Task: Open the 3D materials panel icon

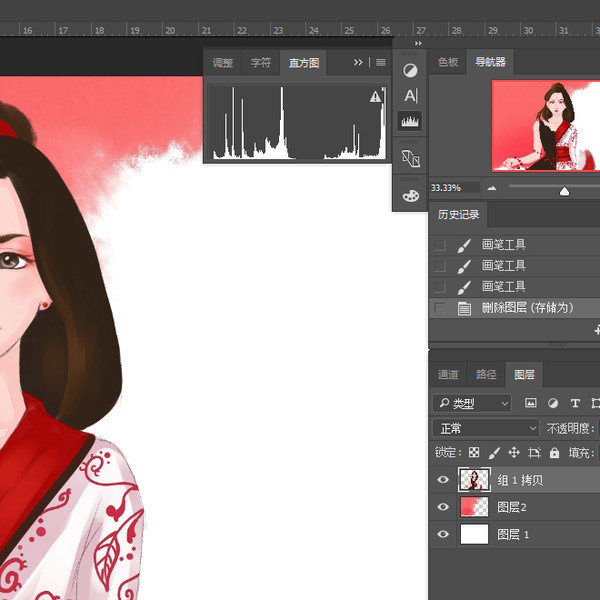Action: click(410, 158)
